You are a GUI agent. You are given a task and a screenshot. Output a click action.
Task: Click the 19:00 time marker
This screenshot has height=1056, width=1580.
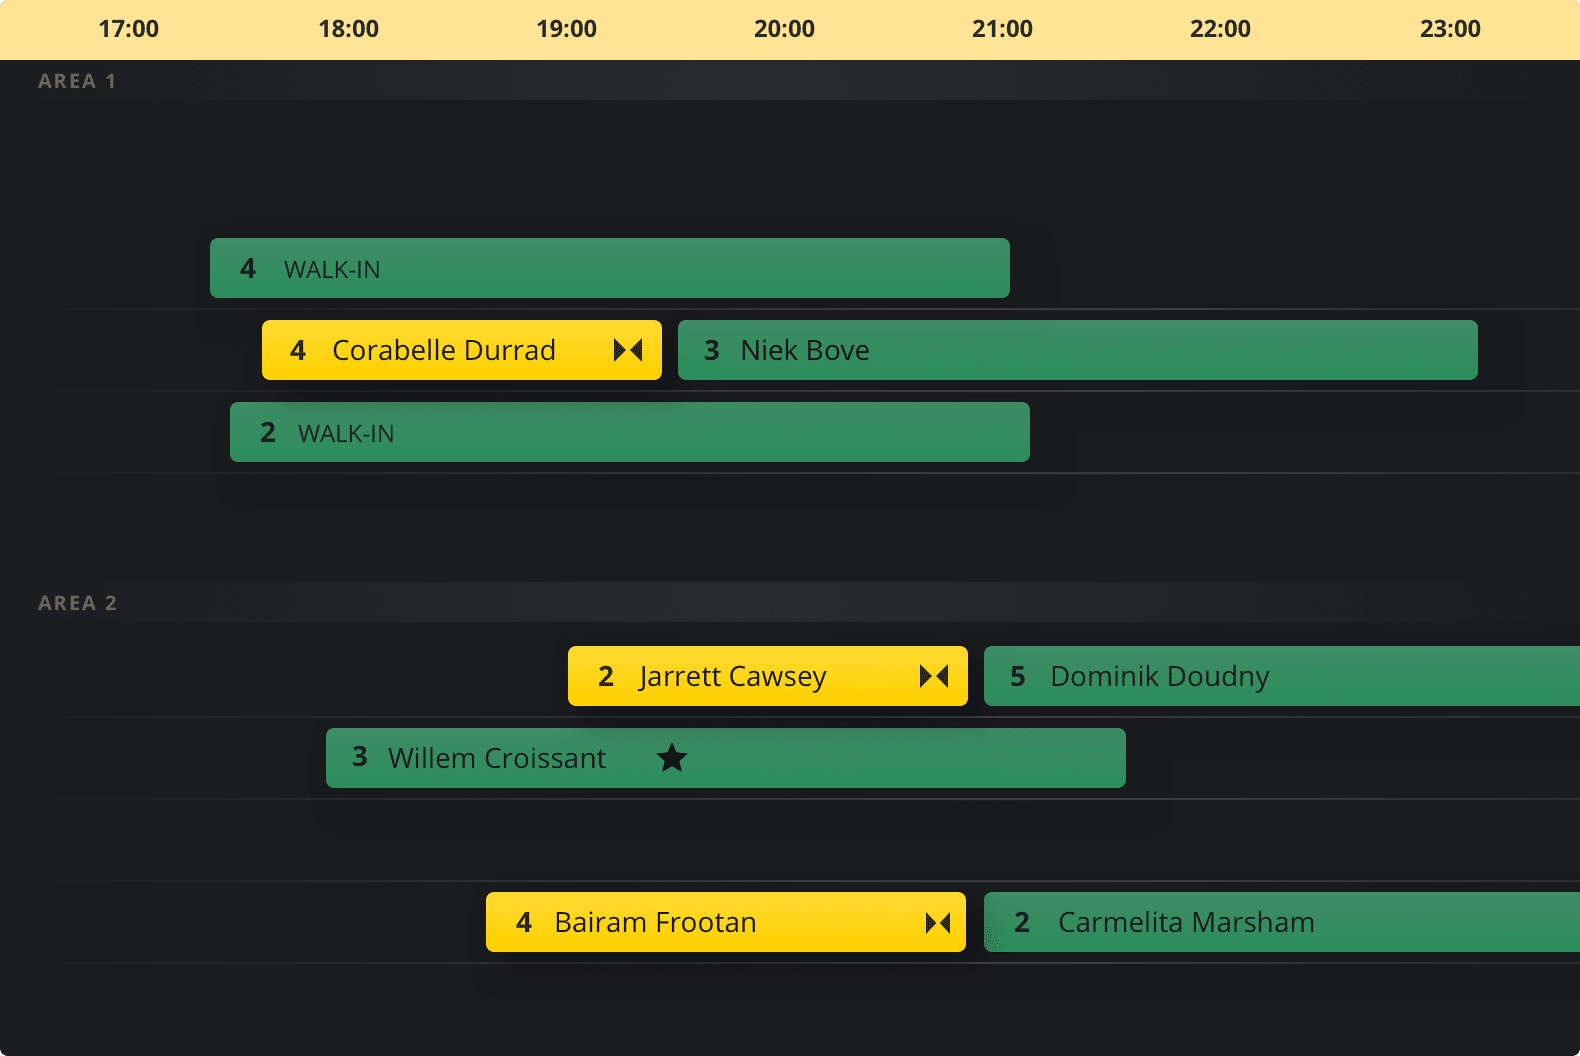[566, 29]
